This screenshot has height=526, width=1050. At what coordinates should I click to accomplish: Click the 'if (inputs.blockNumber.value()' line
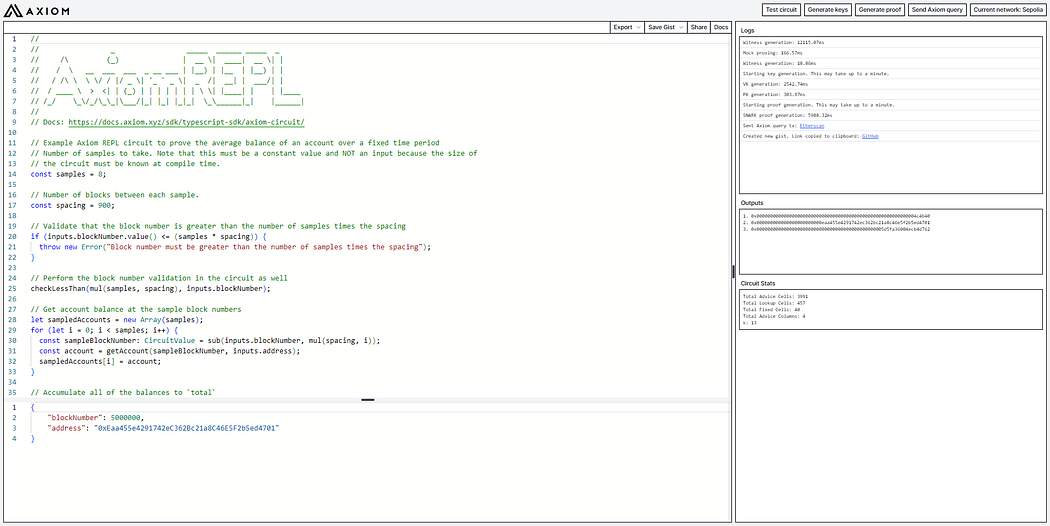pyautogui.click(x=149, y=237)
